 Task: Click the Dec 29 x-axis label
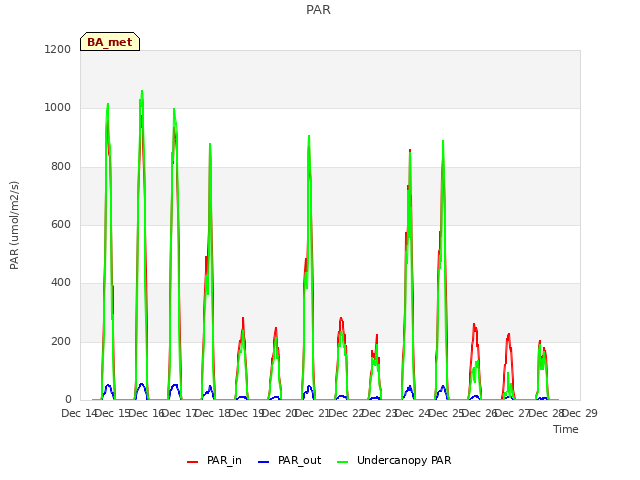[x=580, y=413]
